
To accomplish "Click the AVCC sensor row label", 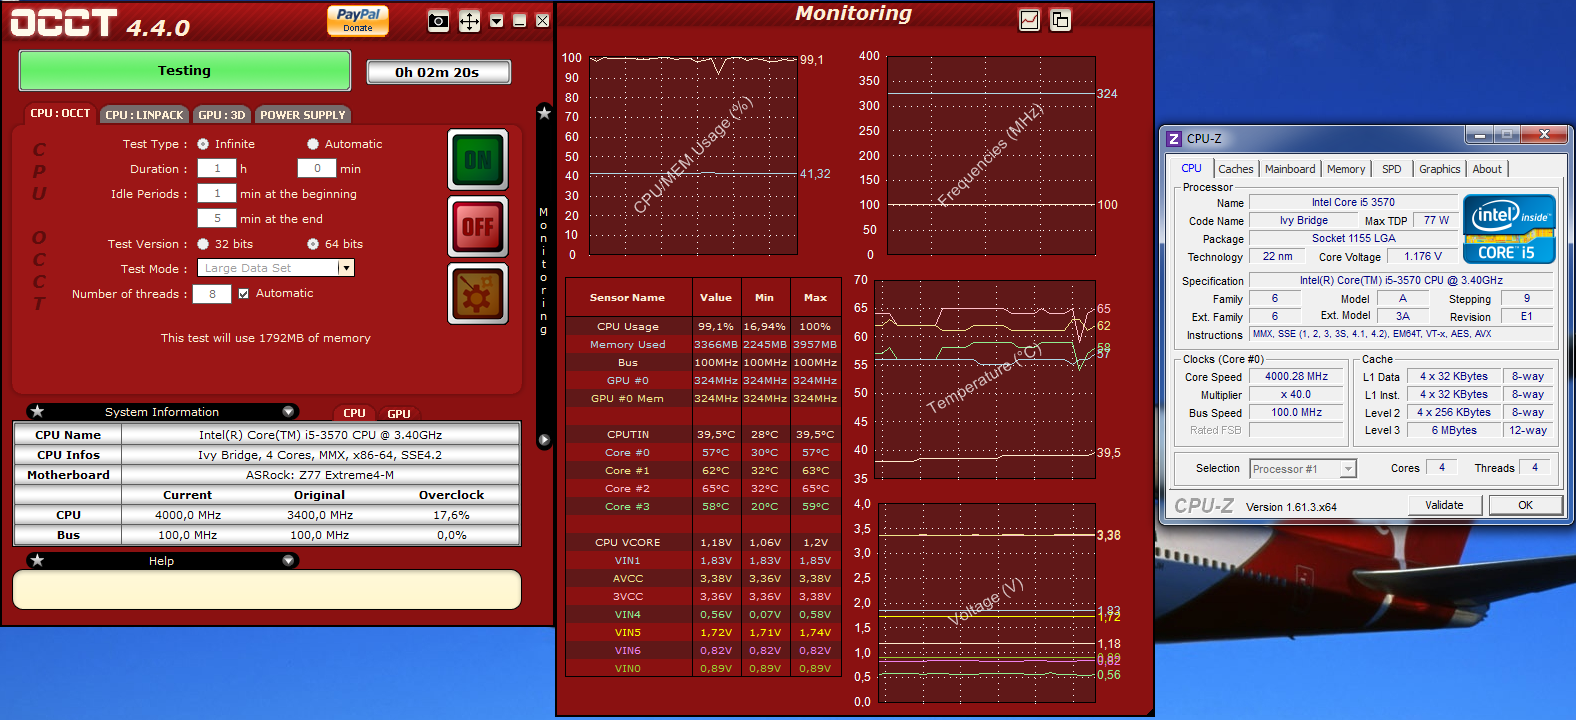I will click(x=628, y=579).
